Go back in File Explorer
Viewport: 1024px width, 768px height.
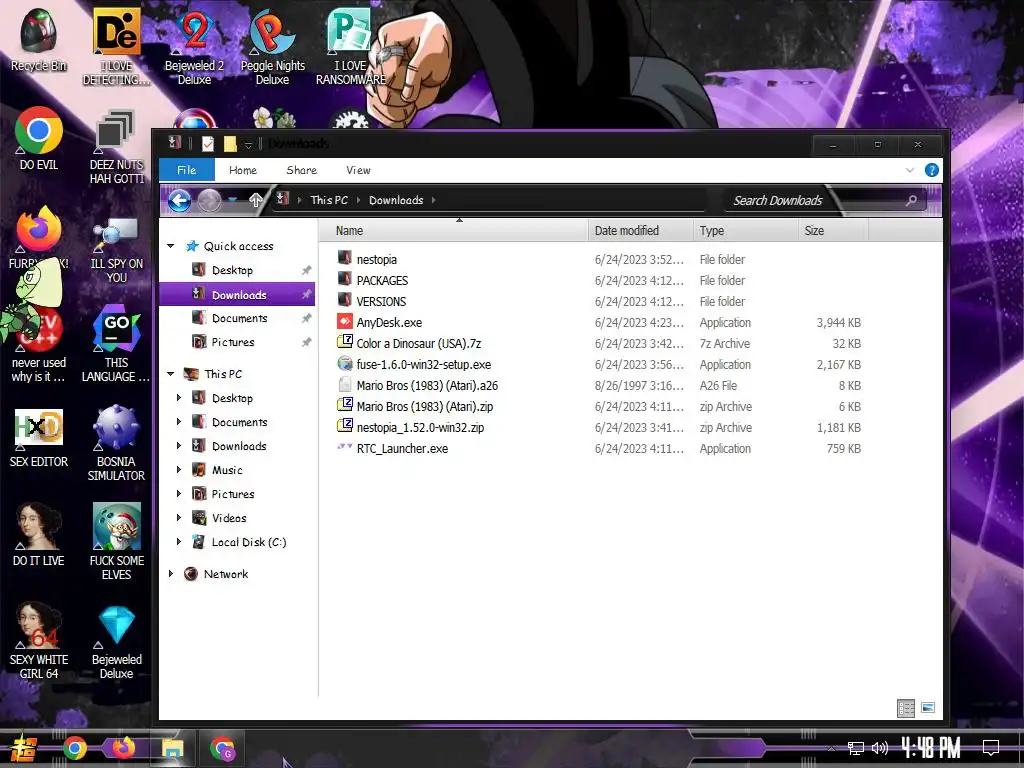[180, 200]
